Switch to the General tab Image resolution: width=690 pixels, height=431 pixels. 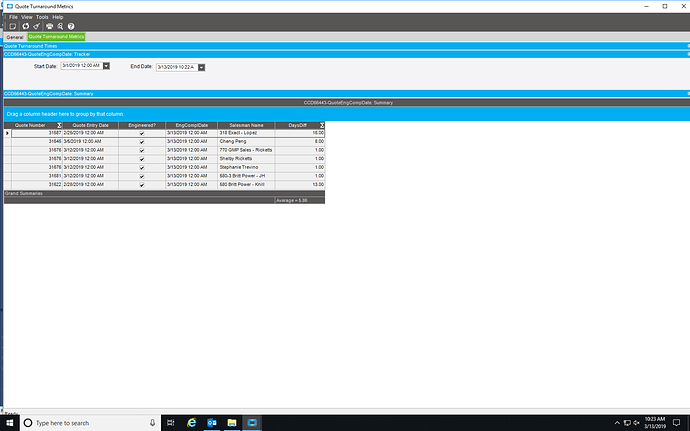point(15,37)
